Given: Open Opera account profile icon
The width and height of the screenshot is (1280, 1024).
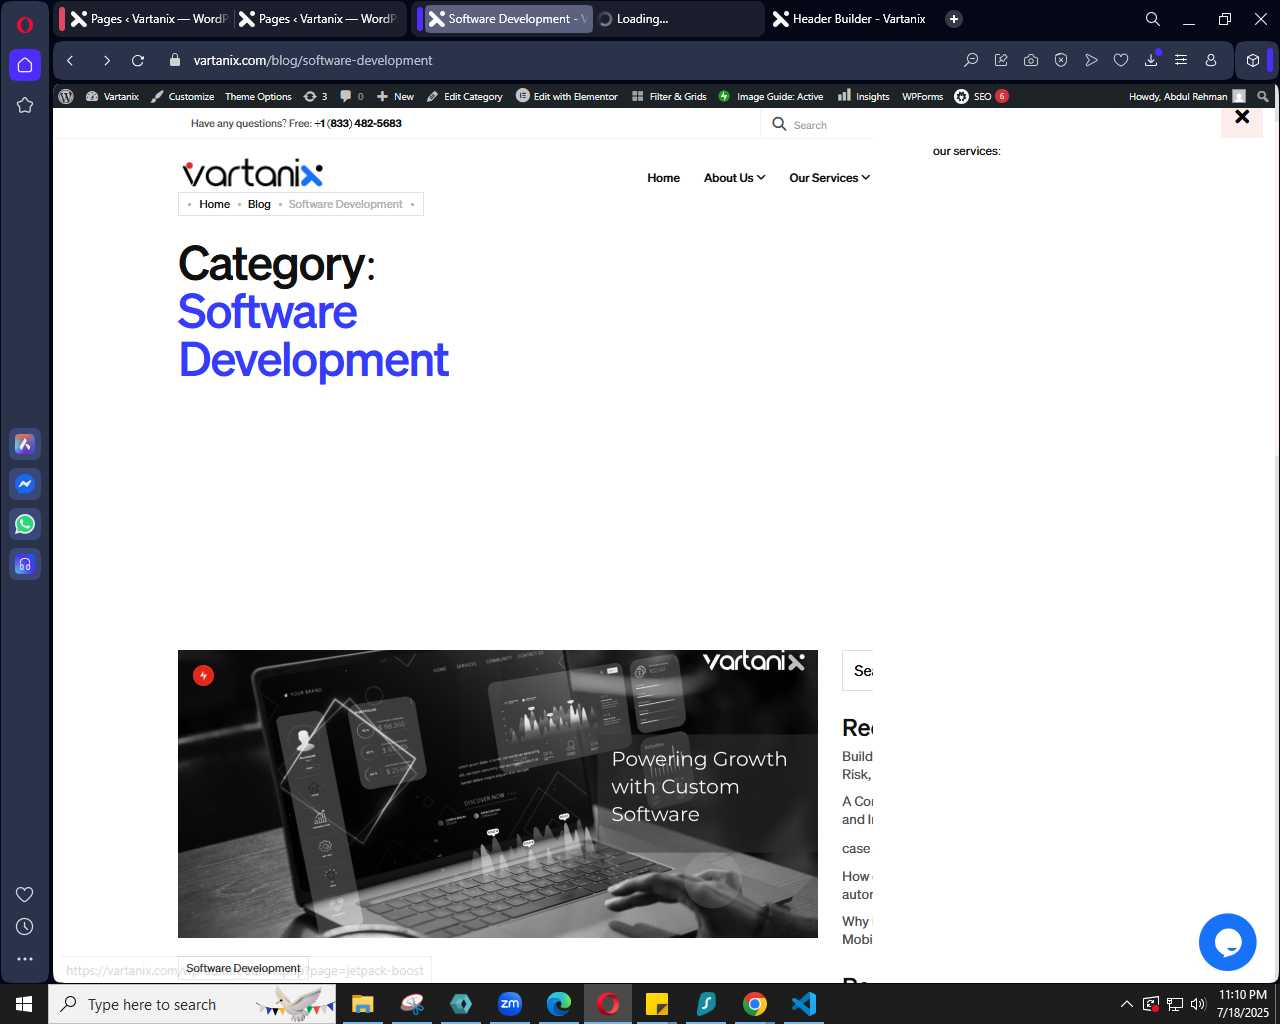Looking at the screenshot, I should (1211, 60).
